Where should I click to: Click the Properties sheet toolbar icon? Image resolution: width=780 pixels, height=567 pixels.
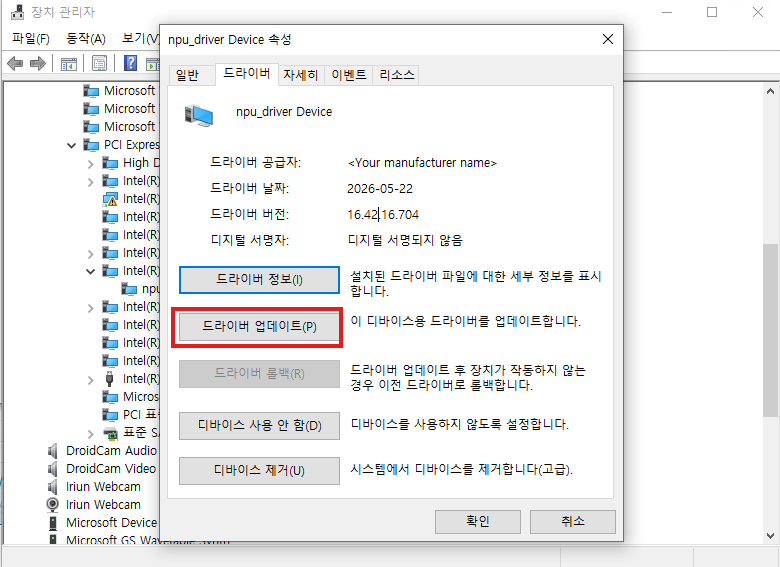pyautogui.click(x=99, y=64)
